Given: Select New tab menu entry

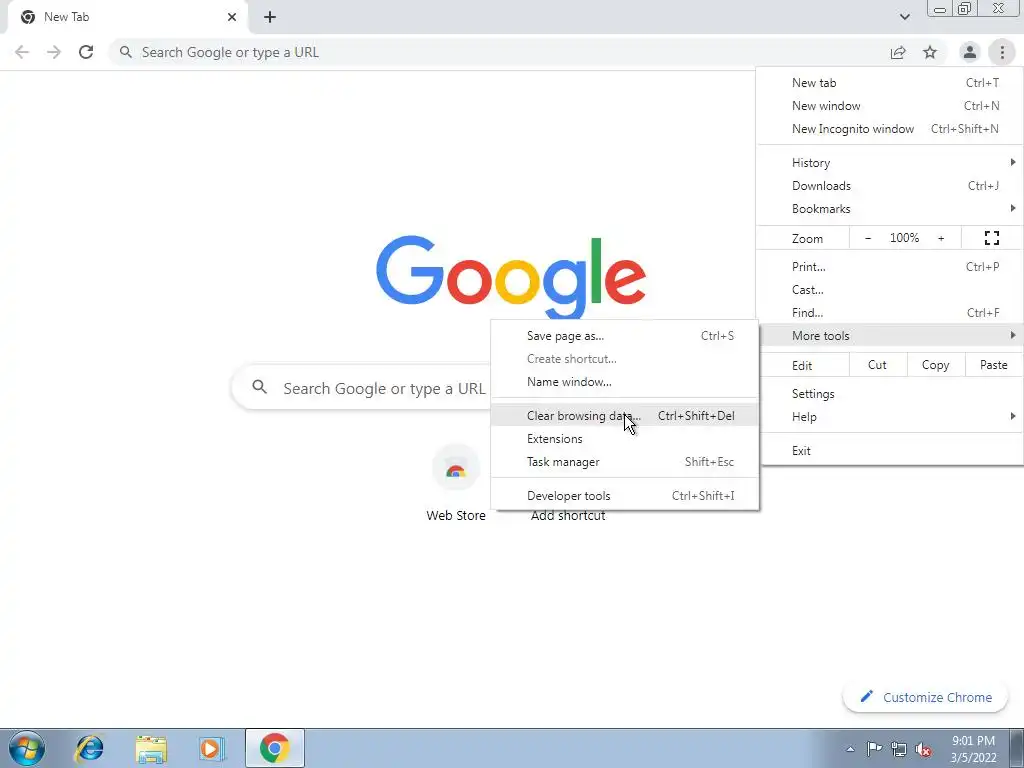Looking at the screenshot, I should 890,83.
